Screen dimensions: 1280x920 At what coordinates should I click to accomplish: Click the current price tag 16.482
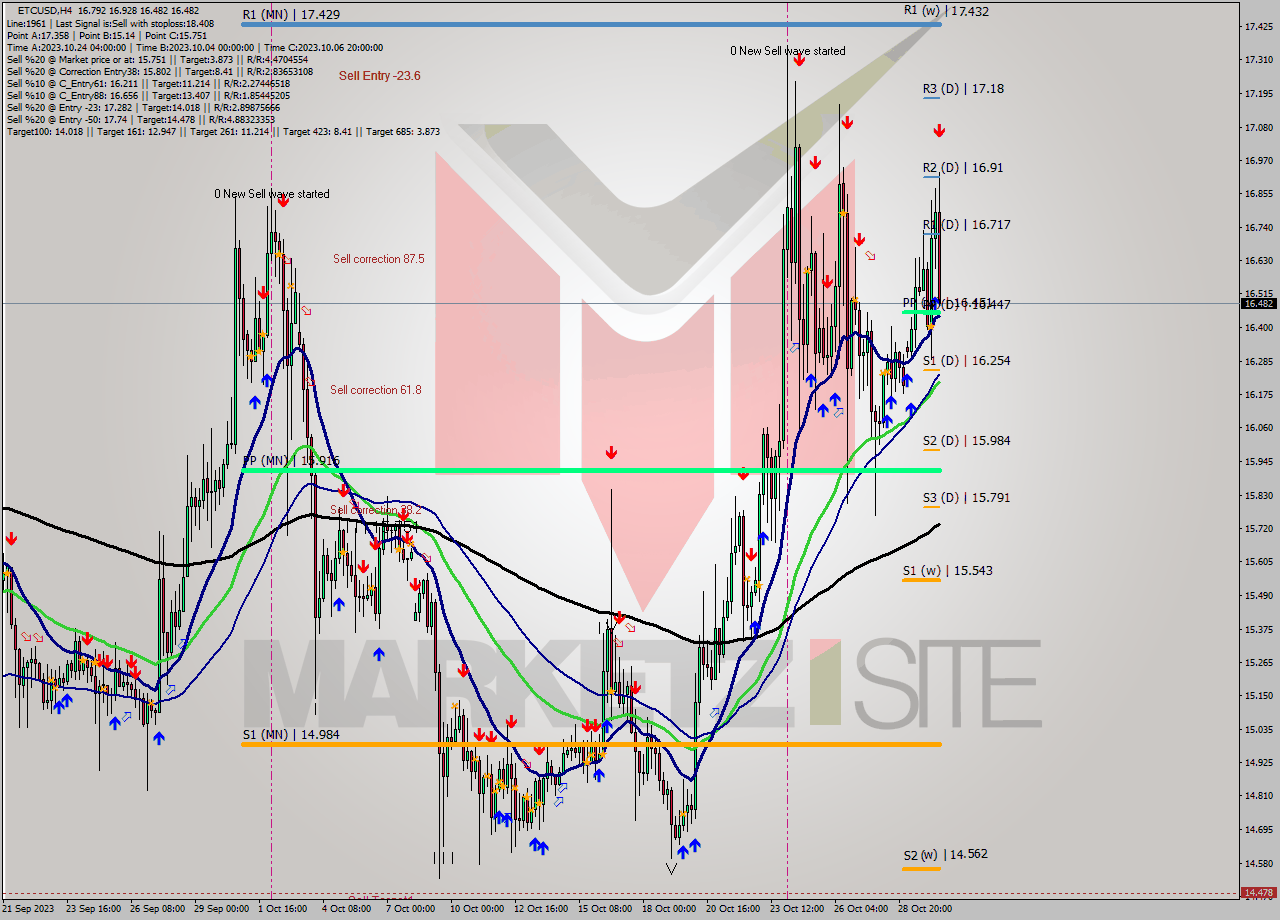[1258, 303]
